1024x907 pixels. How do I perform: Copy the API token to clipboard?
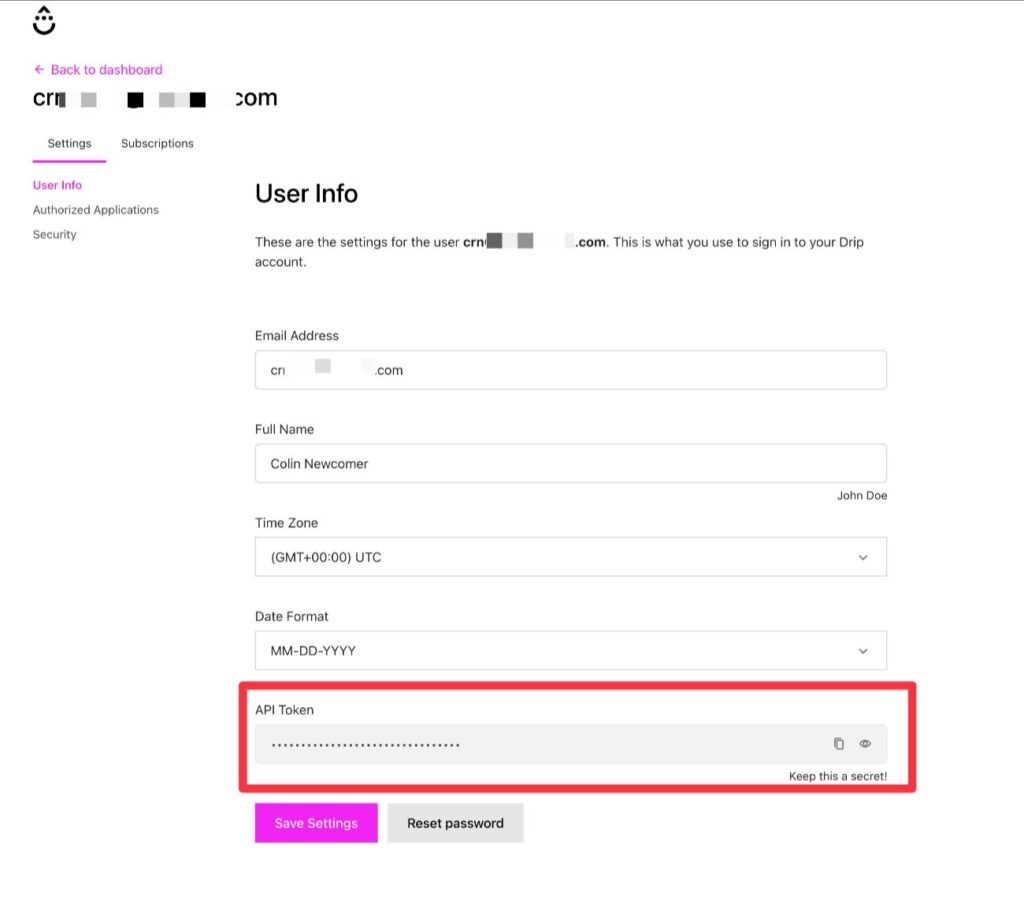coord(839,744)
